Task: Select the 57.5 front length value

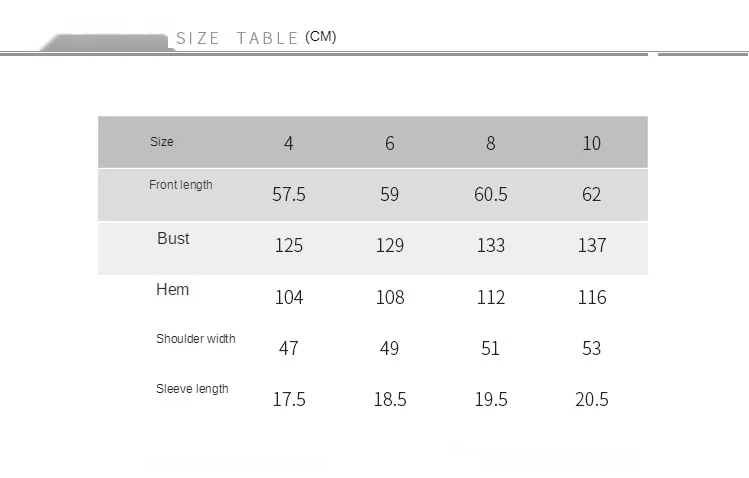Action: pyautogui.click(x=289, y=194)
